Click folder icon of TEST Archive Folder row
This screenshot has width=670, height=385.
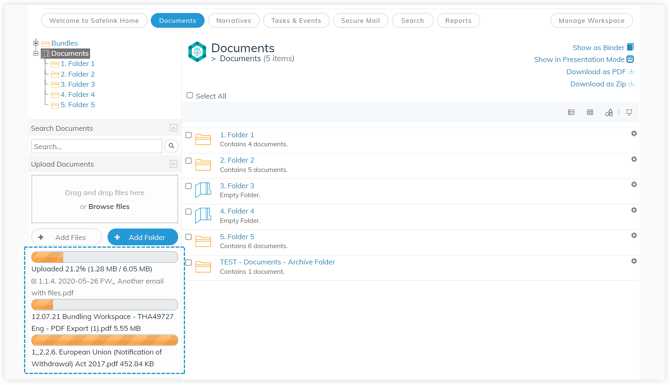[x=203, y=267]
